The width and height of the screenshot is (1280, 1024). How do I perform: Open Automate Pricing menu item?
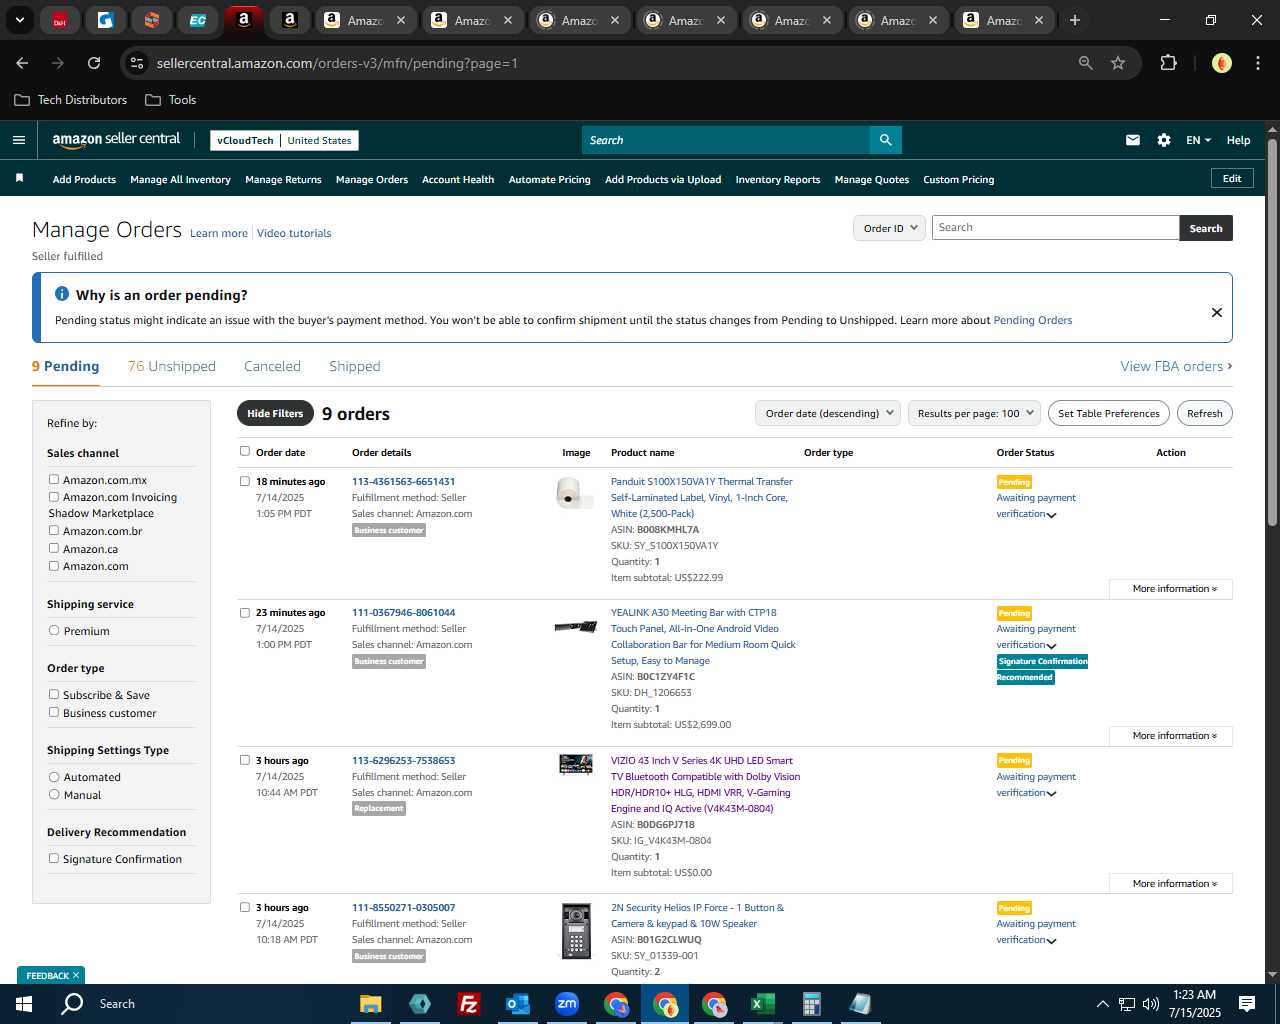coord(550,180)
